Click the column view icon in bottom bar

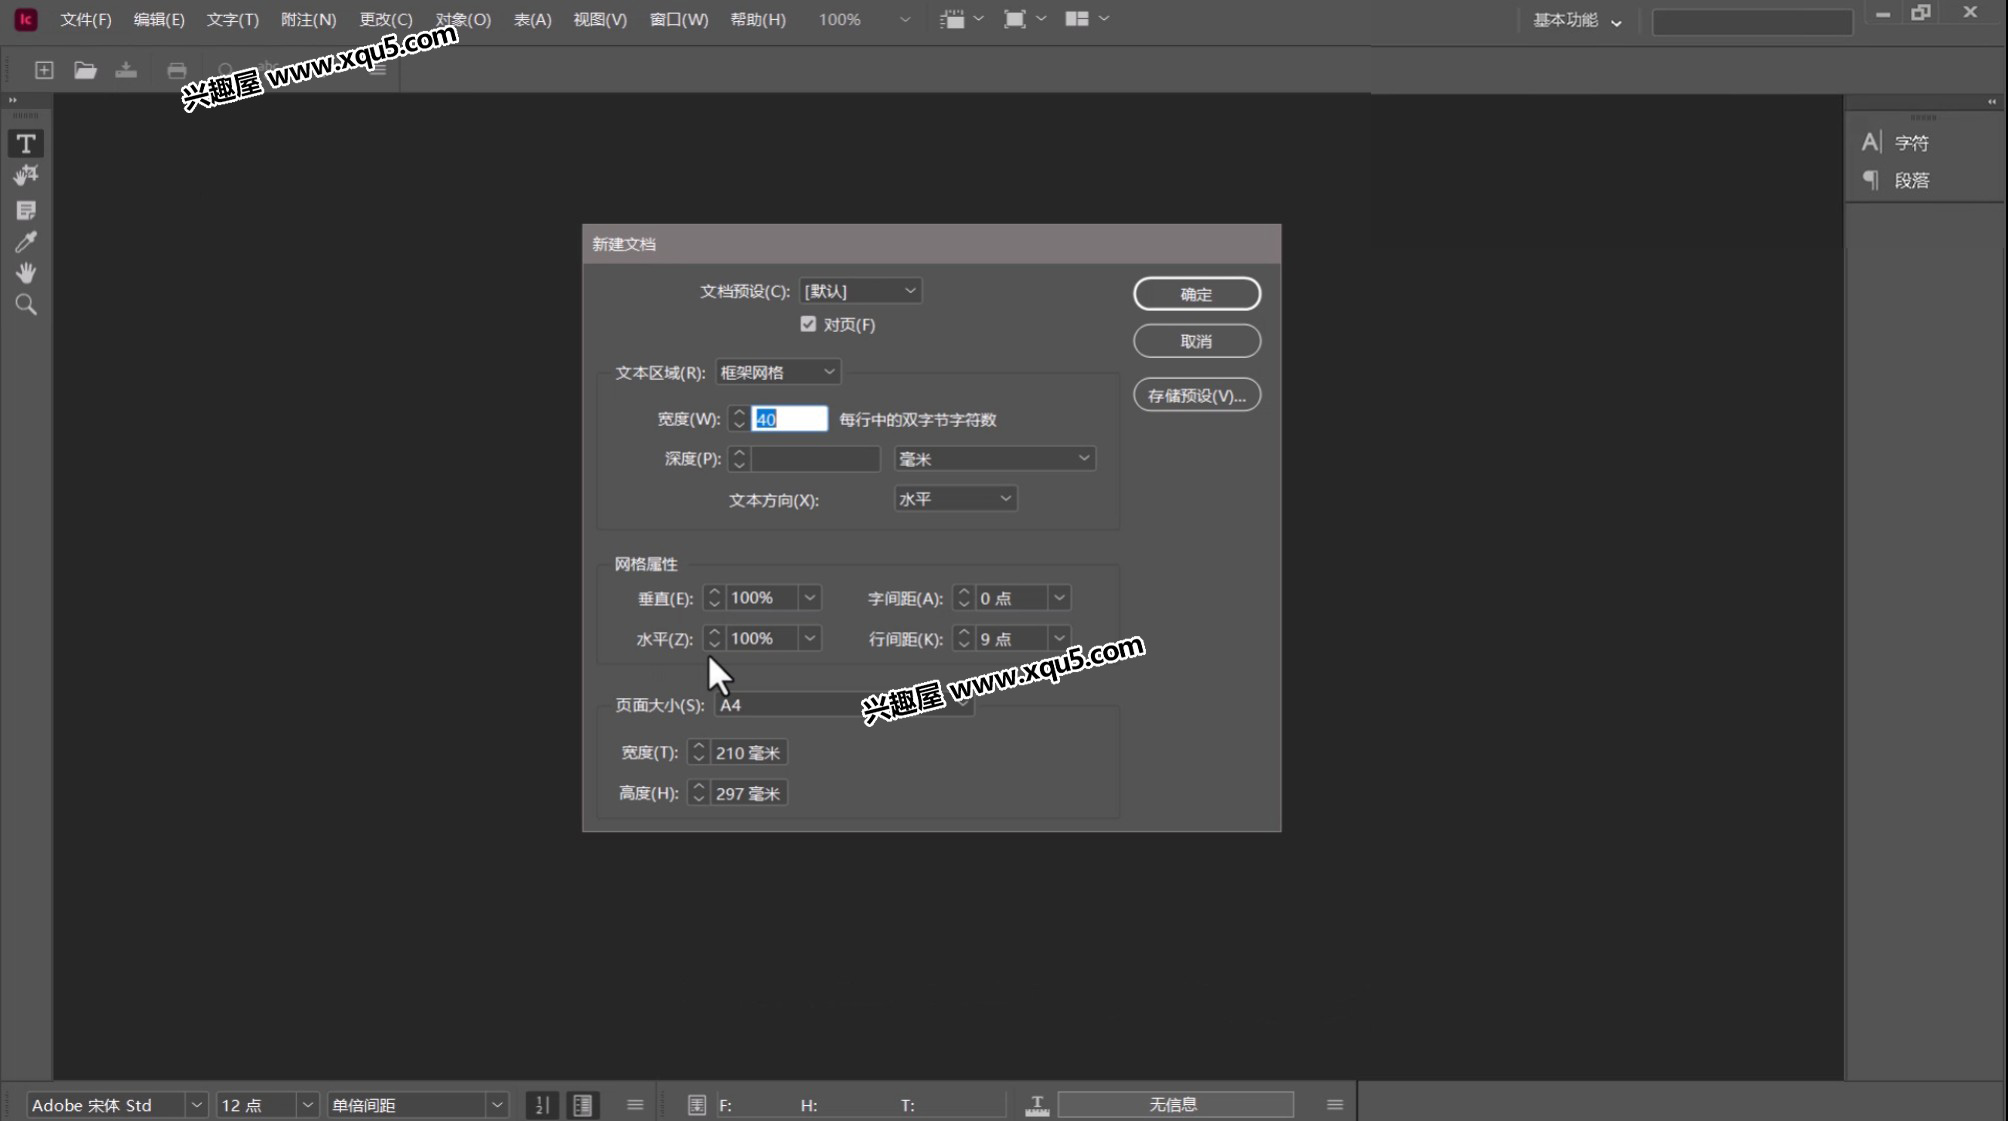pos(582,1105)
